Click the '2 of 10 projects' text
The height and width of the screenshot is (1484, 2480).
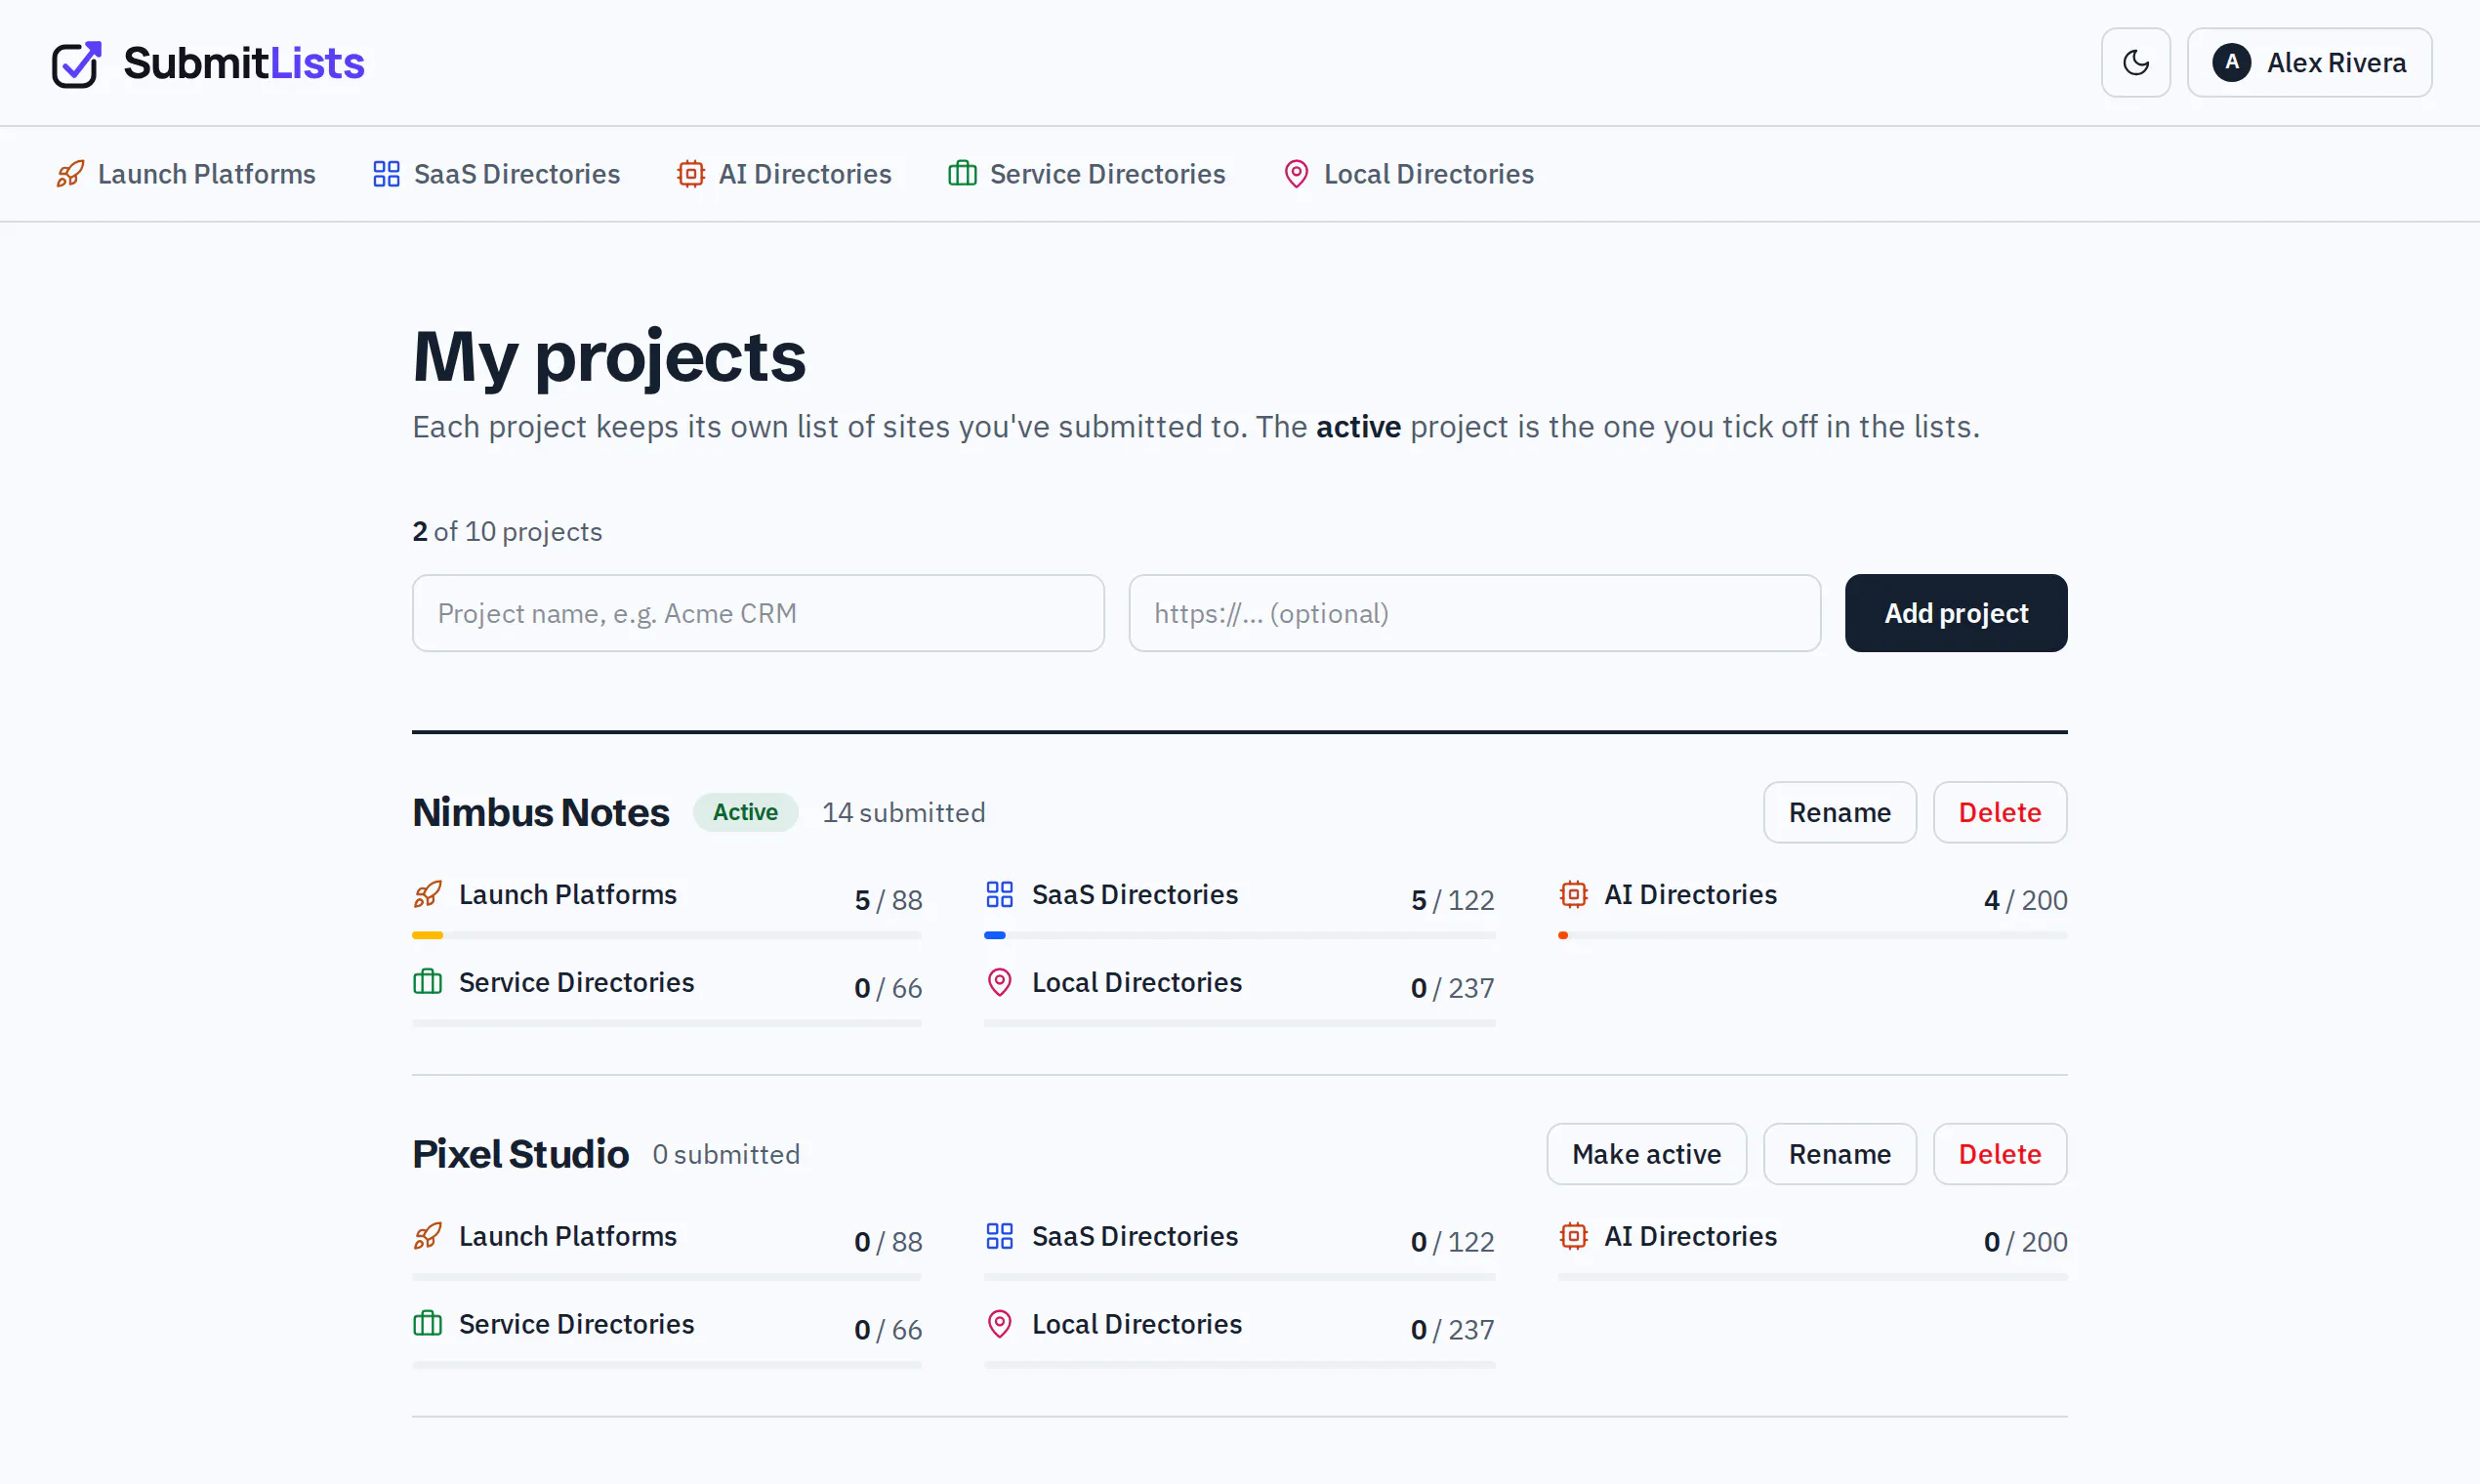[x=507, y=531]
